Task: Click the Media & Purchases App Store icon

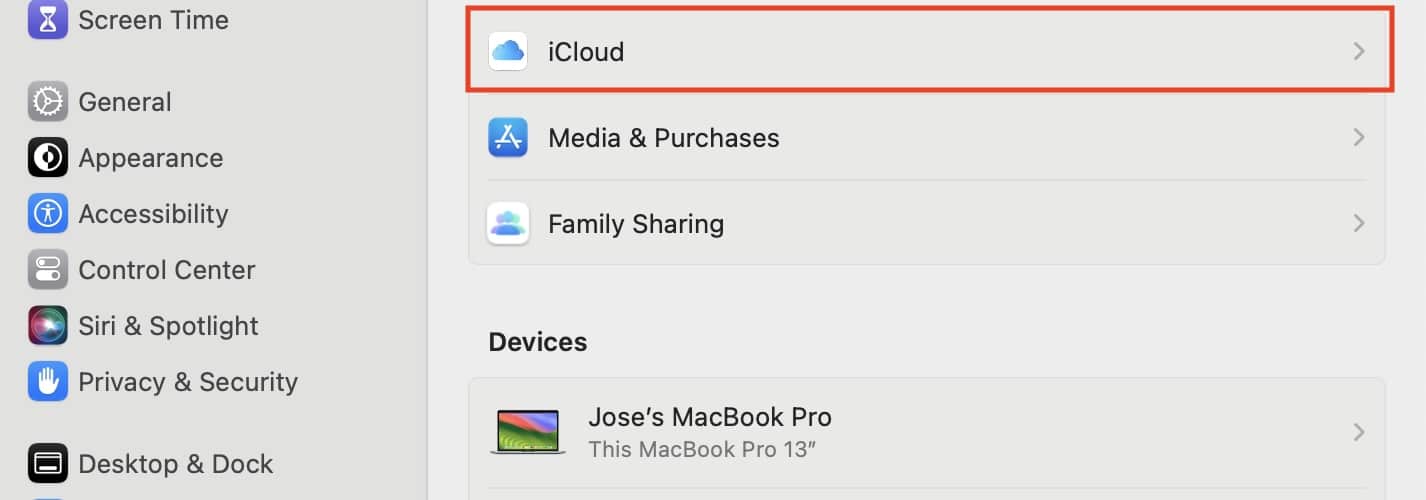Action: pyautogui.click(x=508, y=138)
